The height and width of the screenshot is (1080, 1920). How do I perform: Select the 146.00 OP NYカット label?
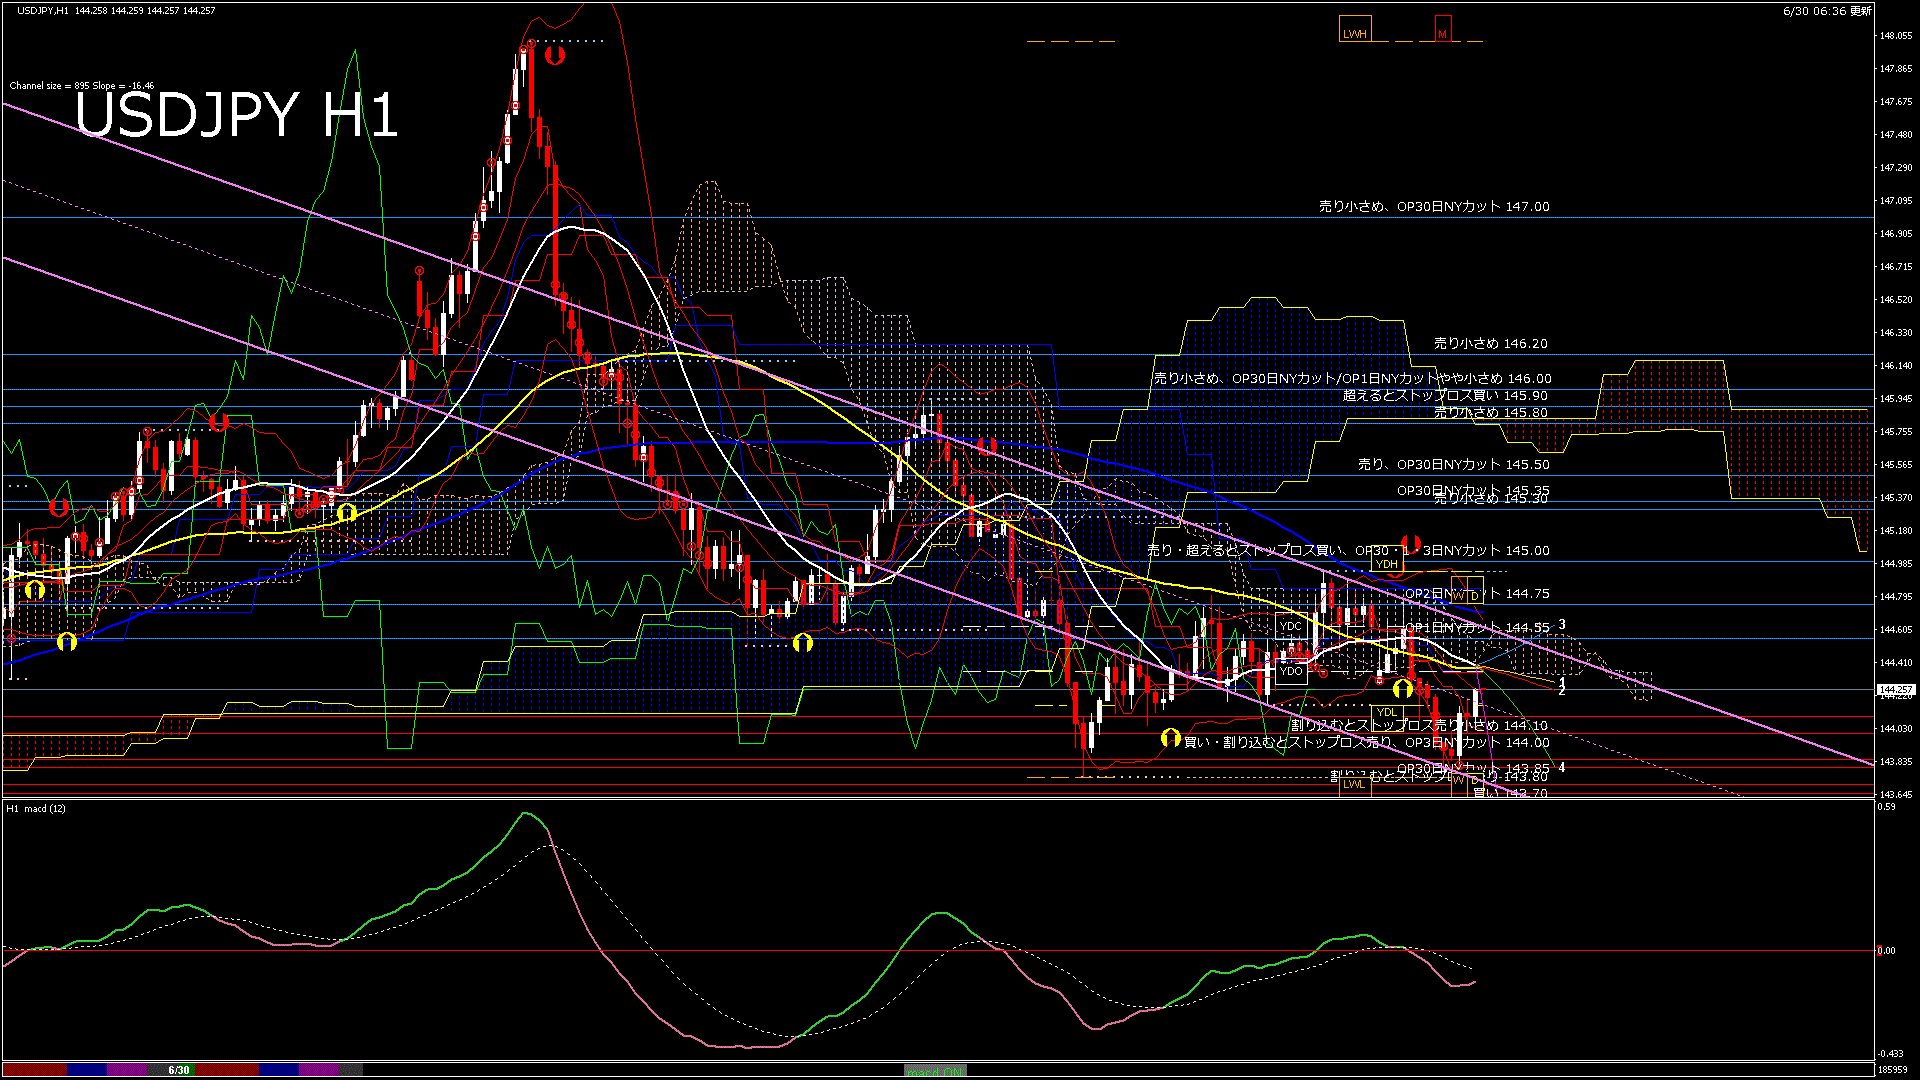click(1352, 379)
